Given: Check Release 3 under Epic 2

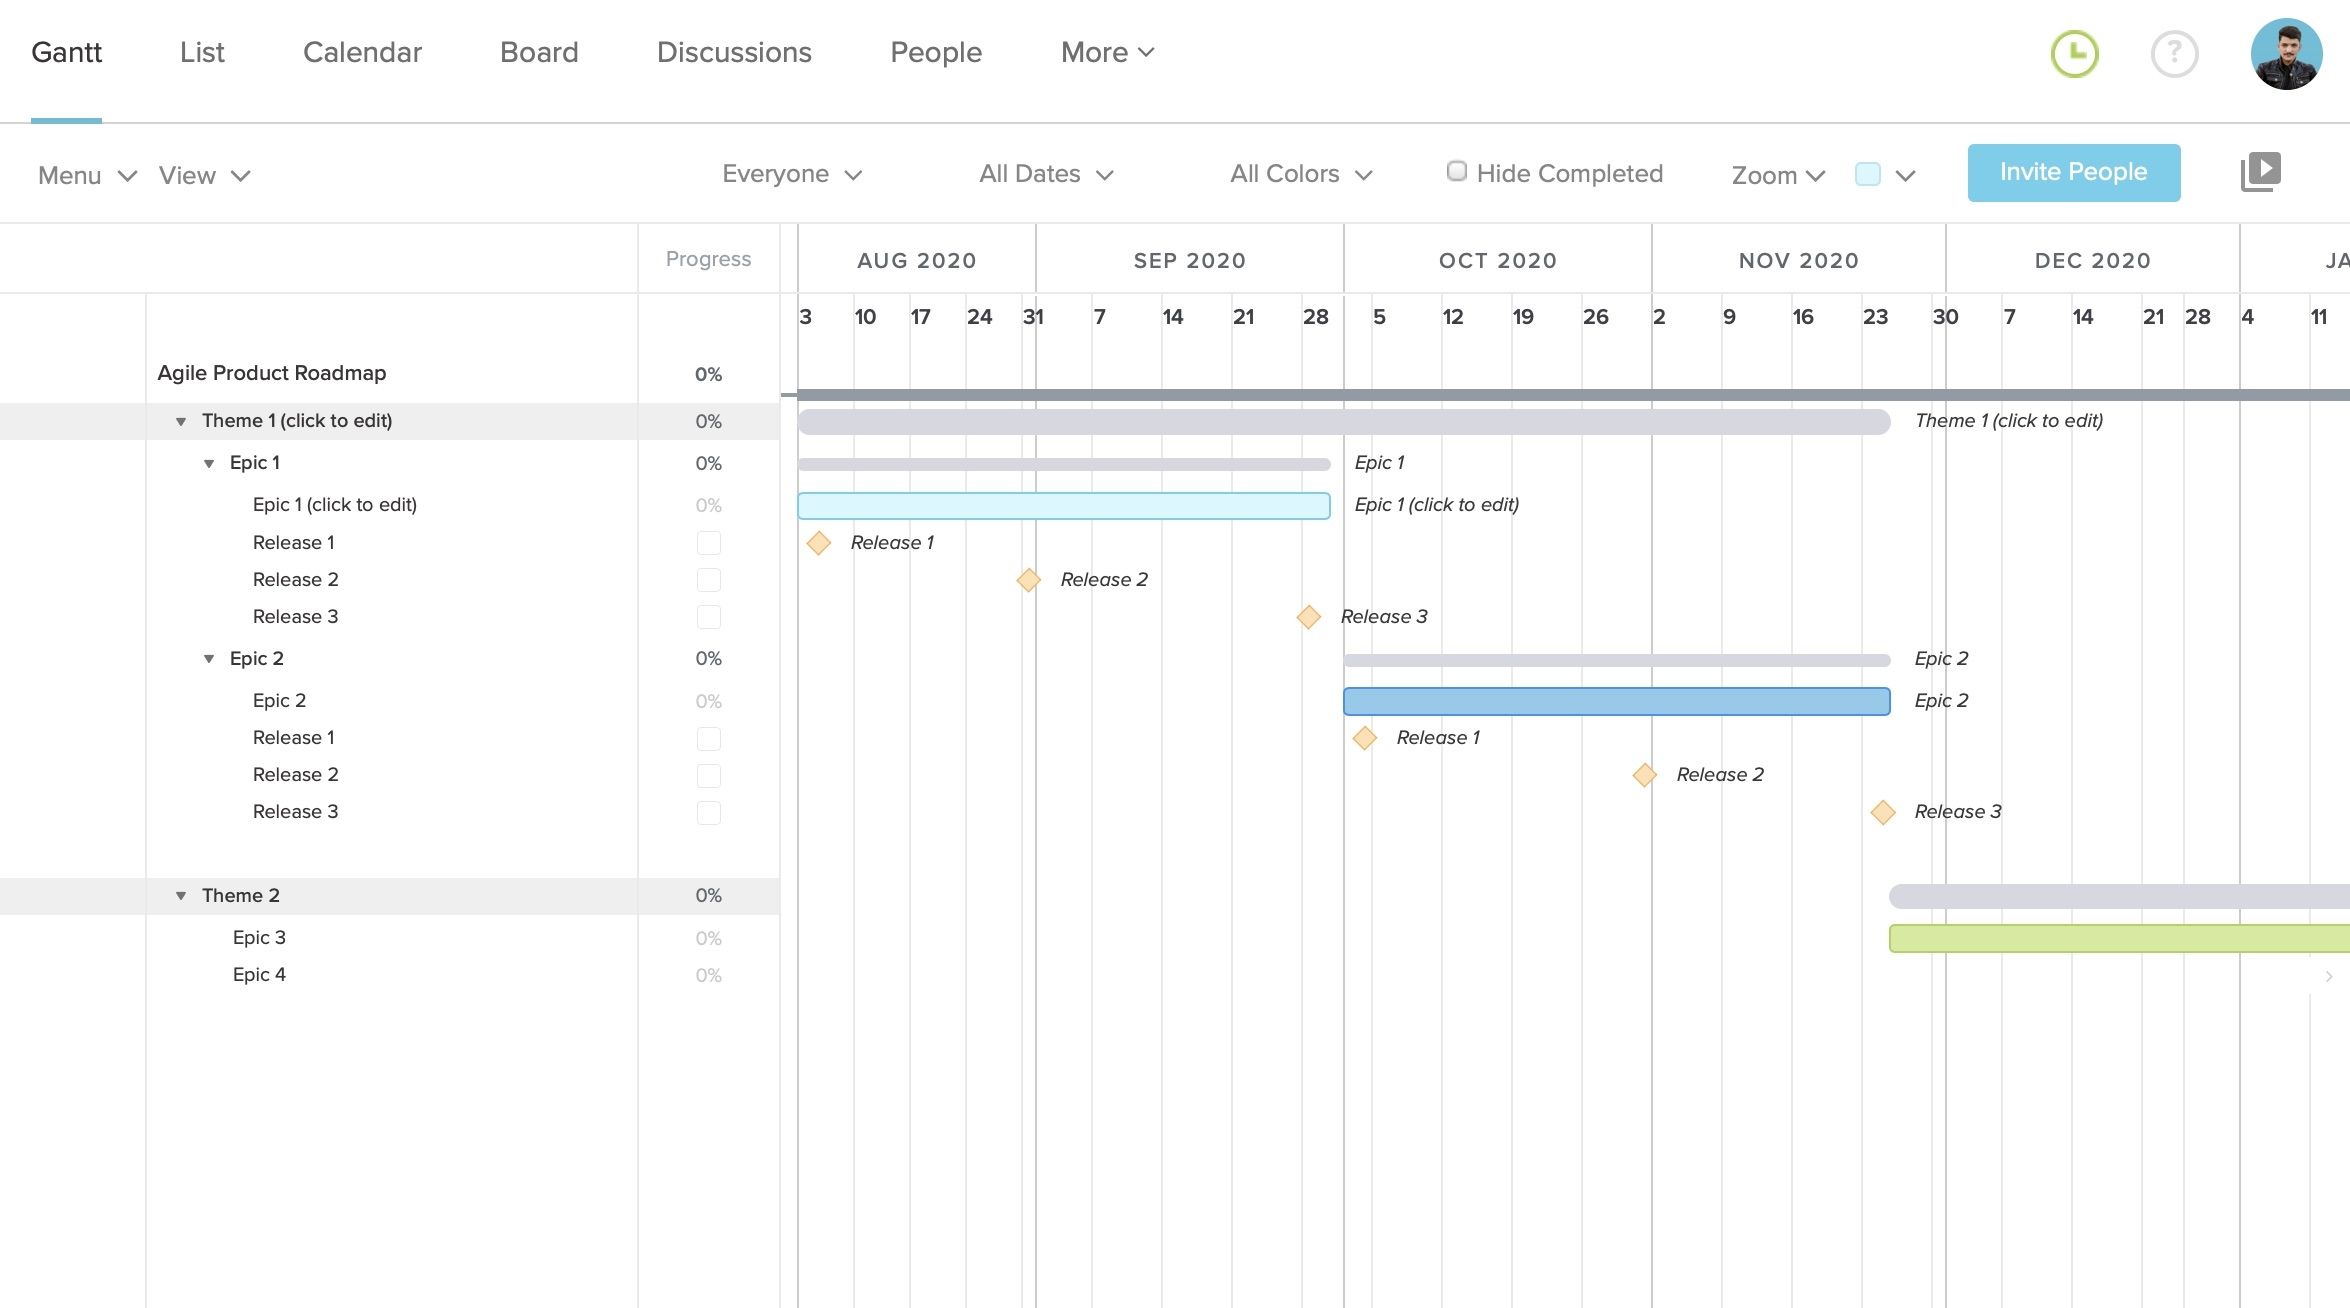Looking at the screenshot, I should point(709,813).
